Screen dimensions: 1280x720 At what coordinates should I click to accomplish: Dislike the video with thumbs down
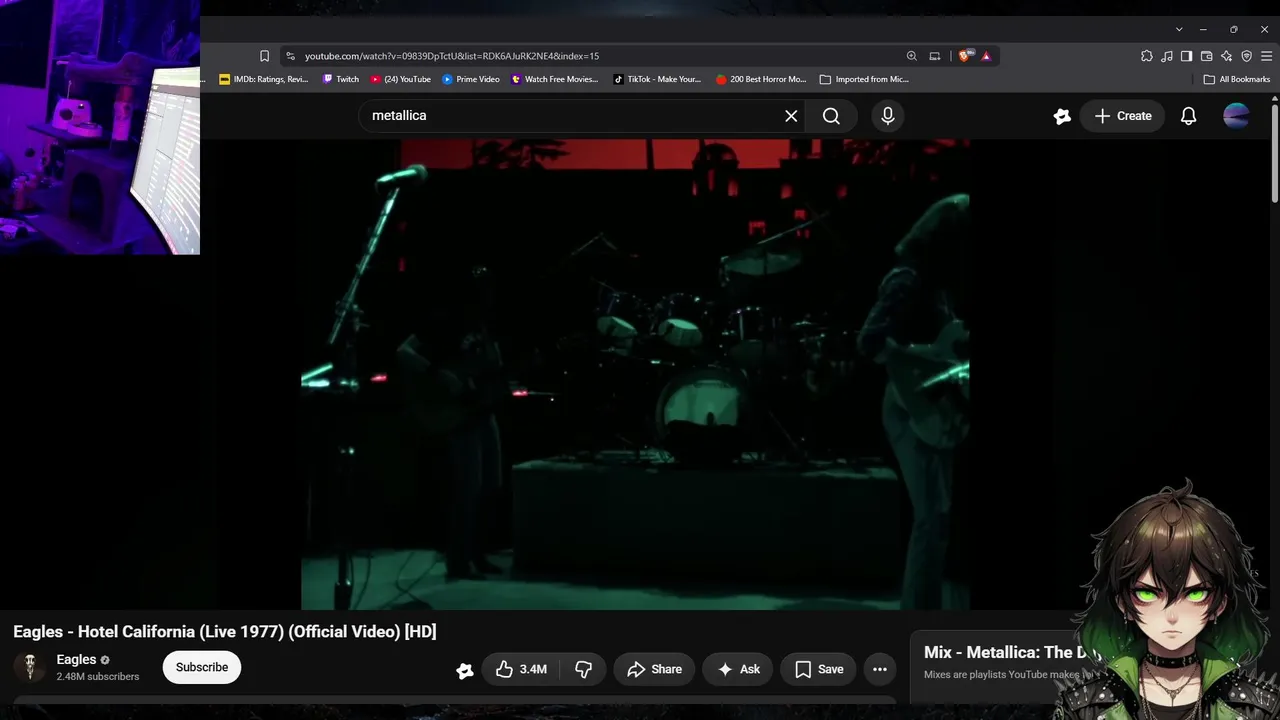pyautogui.click(x=583, y=669)
